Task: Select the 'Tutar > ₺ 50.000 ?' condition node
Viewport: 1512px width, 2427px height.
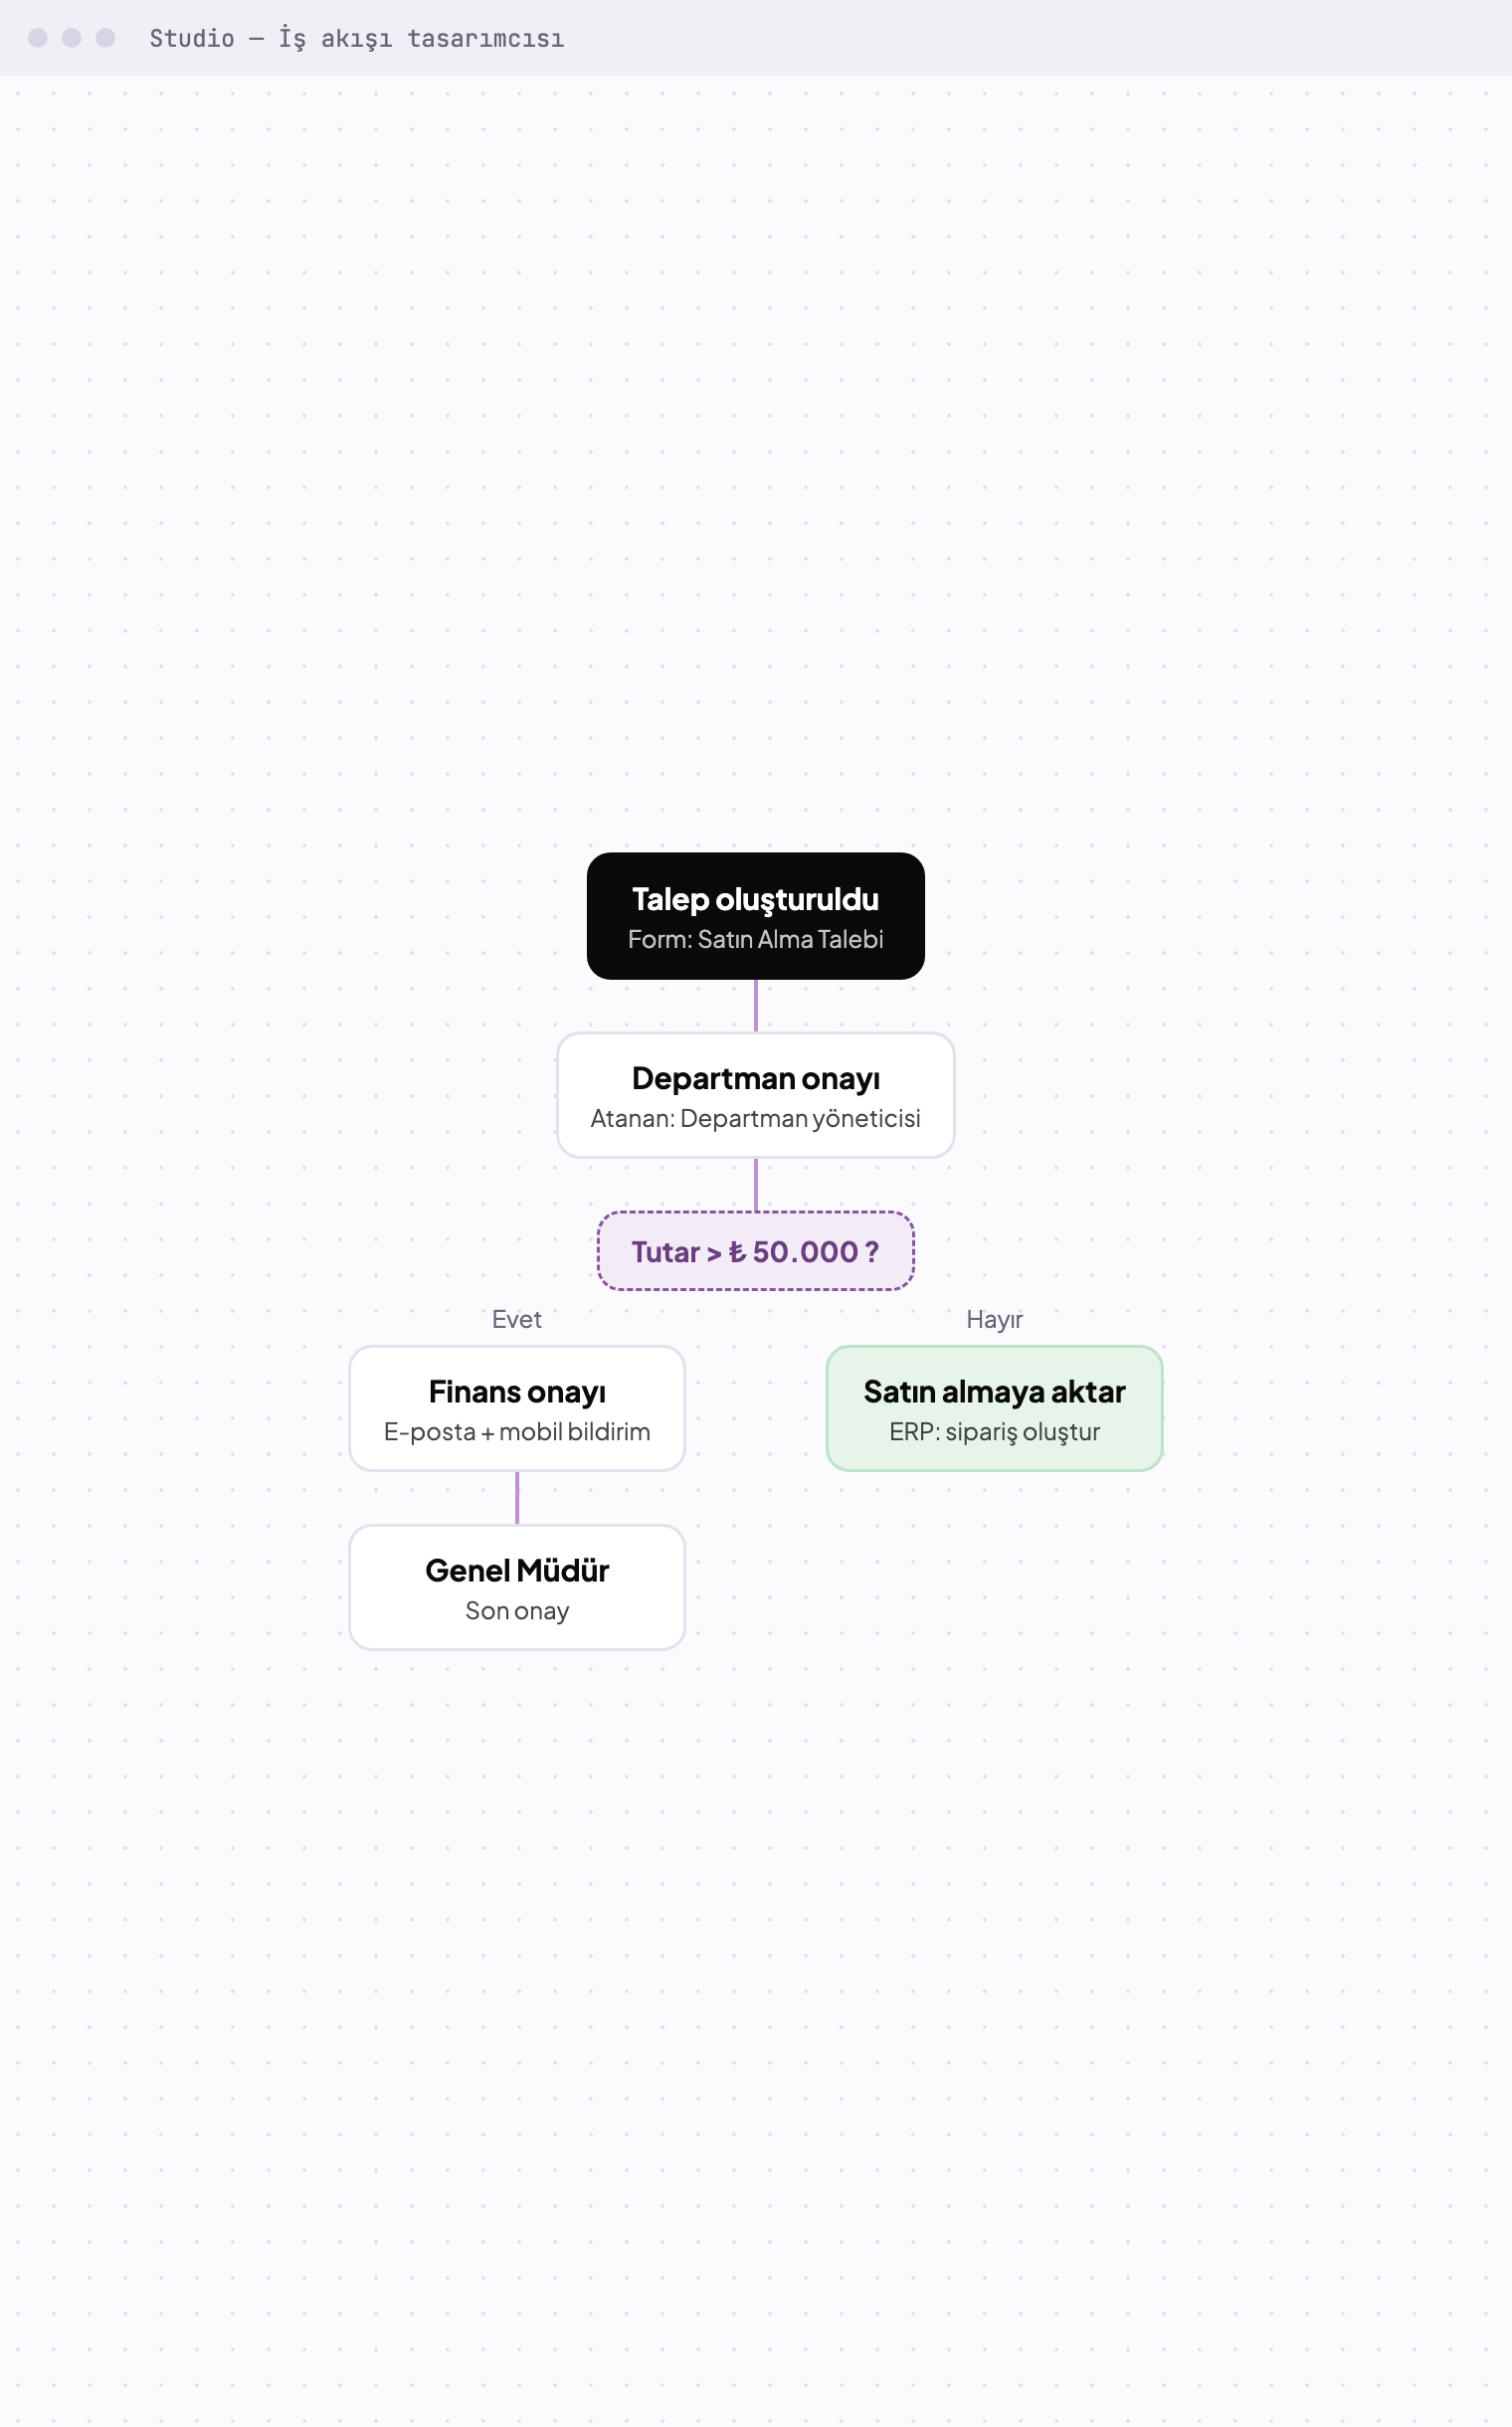Action: pyautogui.click(x=756, y=1252)
